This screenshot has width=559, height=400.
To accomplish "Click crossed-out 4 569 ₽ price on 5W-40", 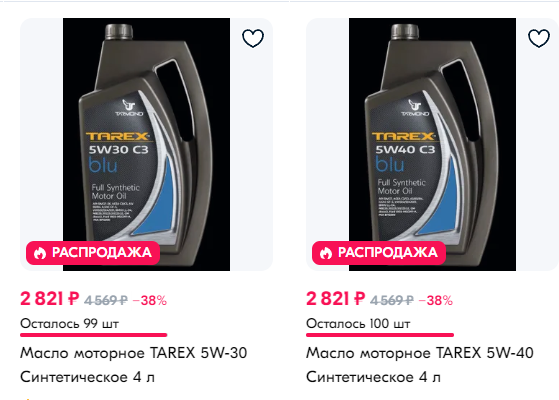I will coord(392,301).
